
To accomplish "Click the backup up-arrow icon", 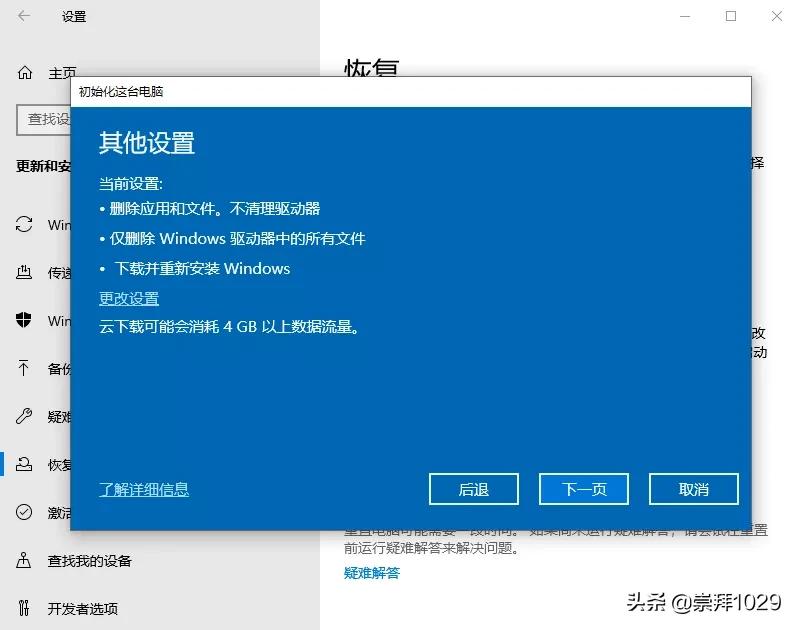I will click(23, 368).
